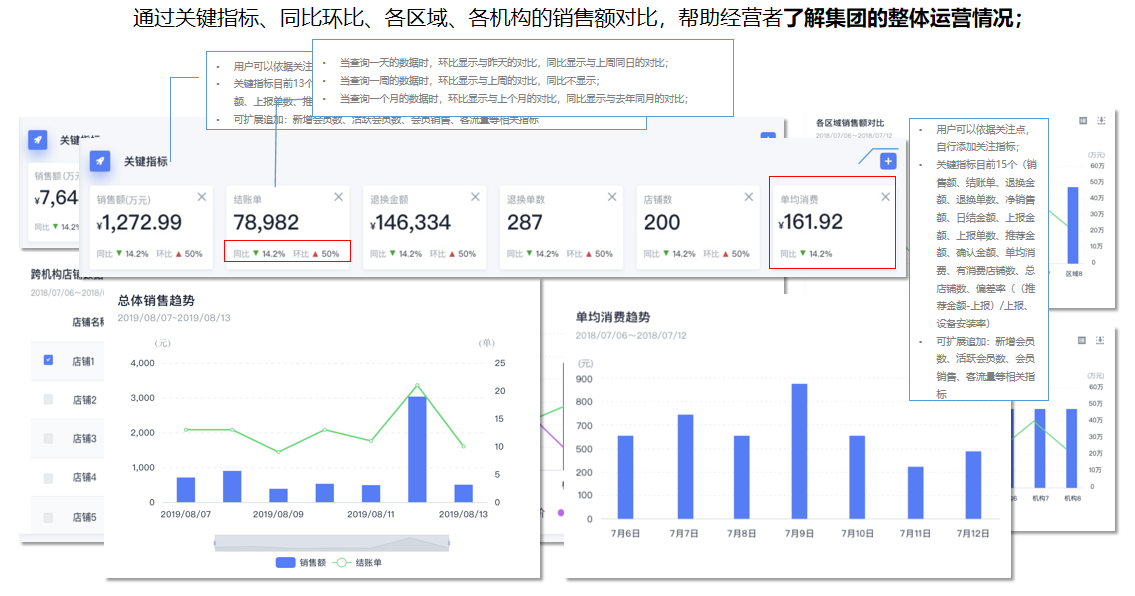The width and height of the screenshot is (1135, 596).
Task: Click the 2019/08/11 x-axis label
Action: 371,514
